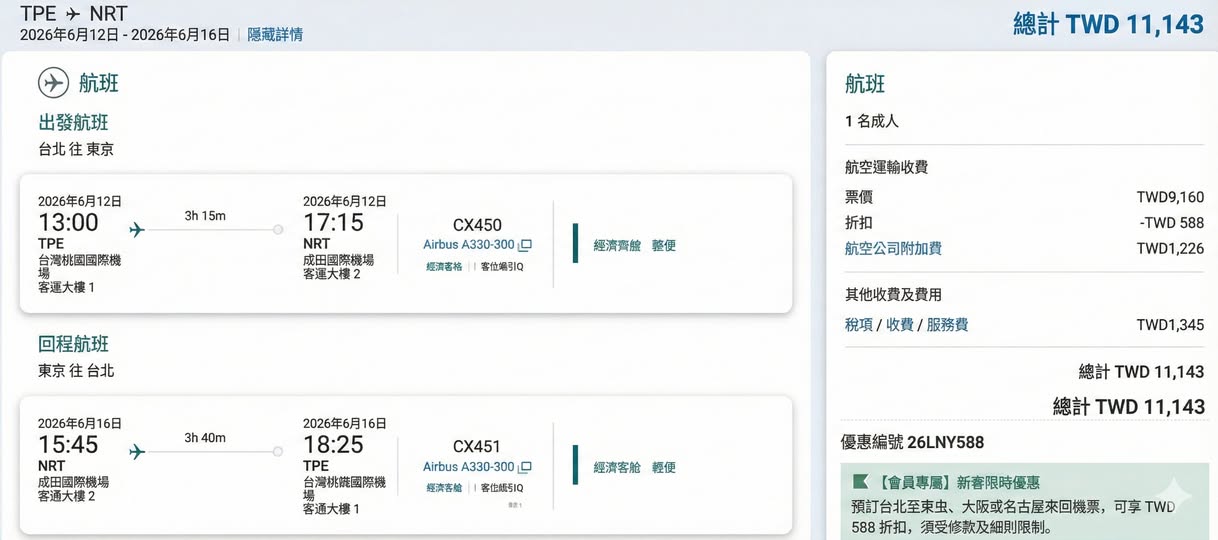The height and width of the screenshot is (540, 1218).
Task: Click the airplane icon on the CX450 route line
Action: 137,230
